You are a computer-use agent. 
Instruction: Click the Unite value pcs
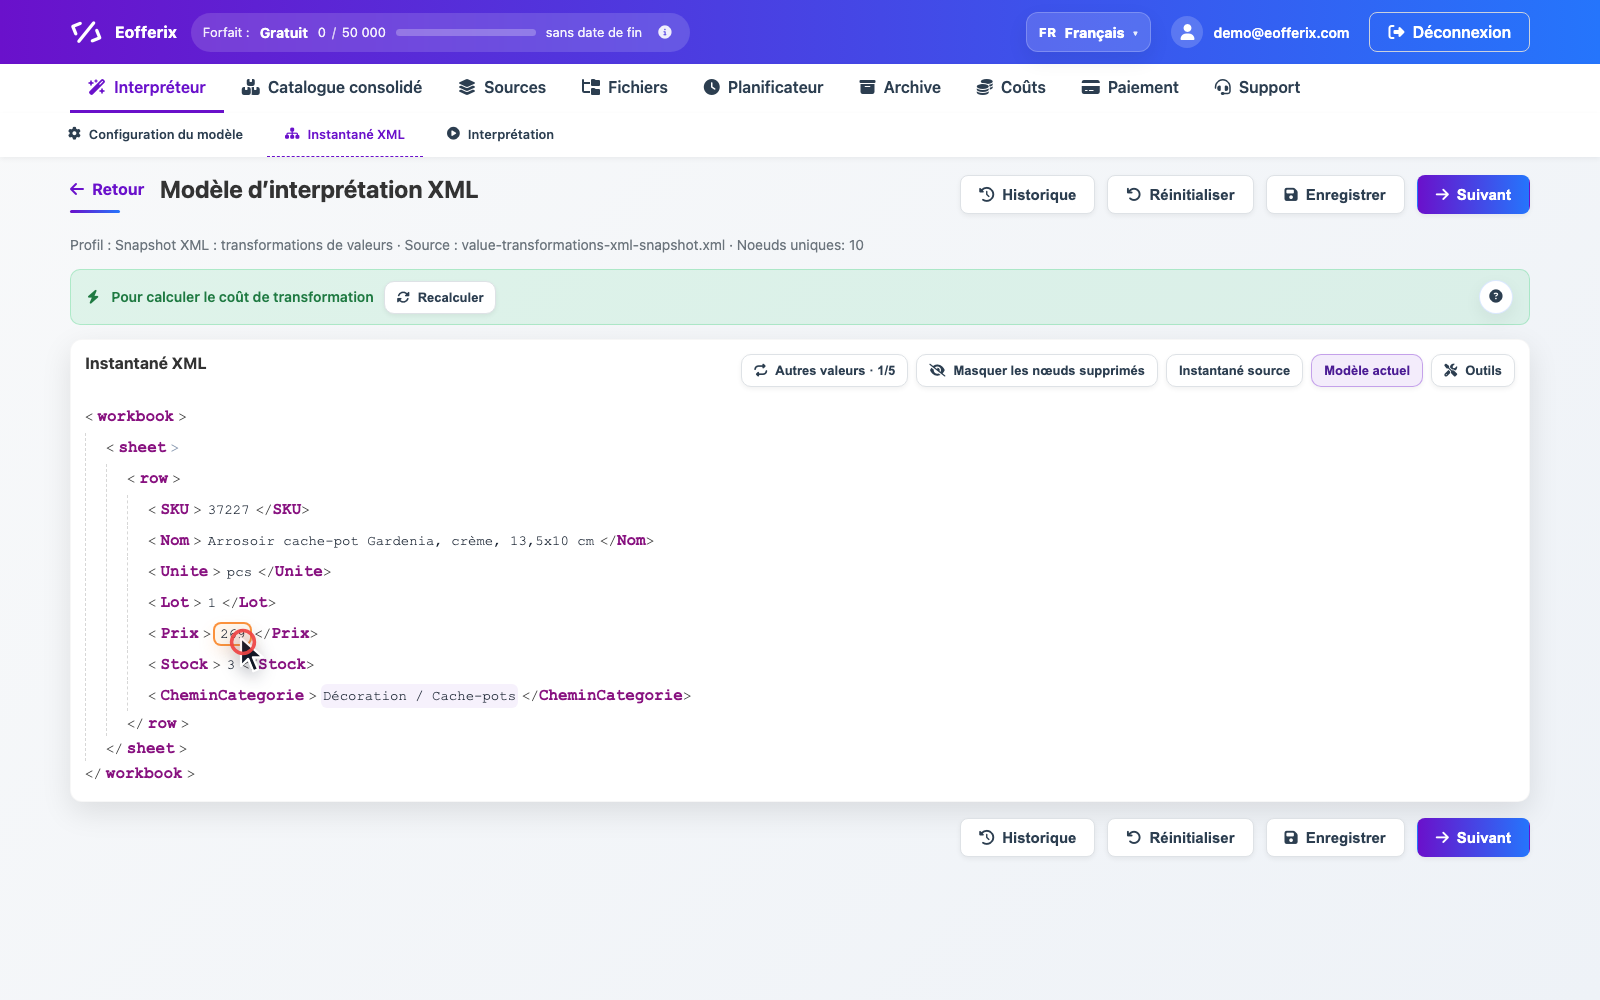[239, 572]
